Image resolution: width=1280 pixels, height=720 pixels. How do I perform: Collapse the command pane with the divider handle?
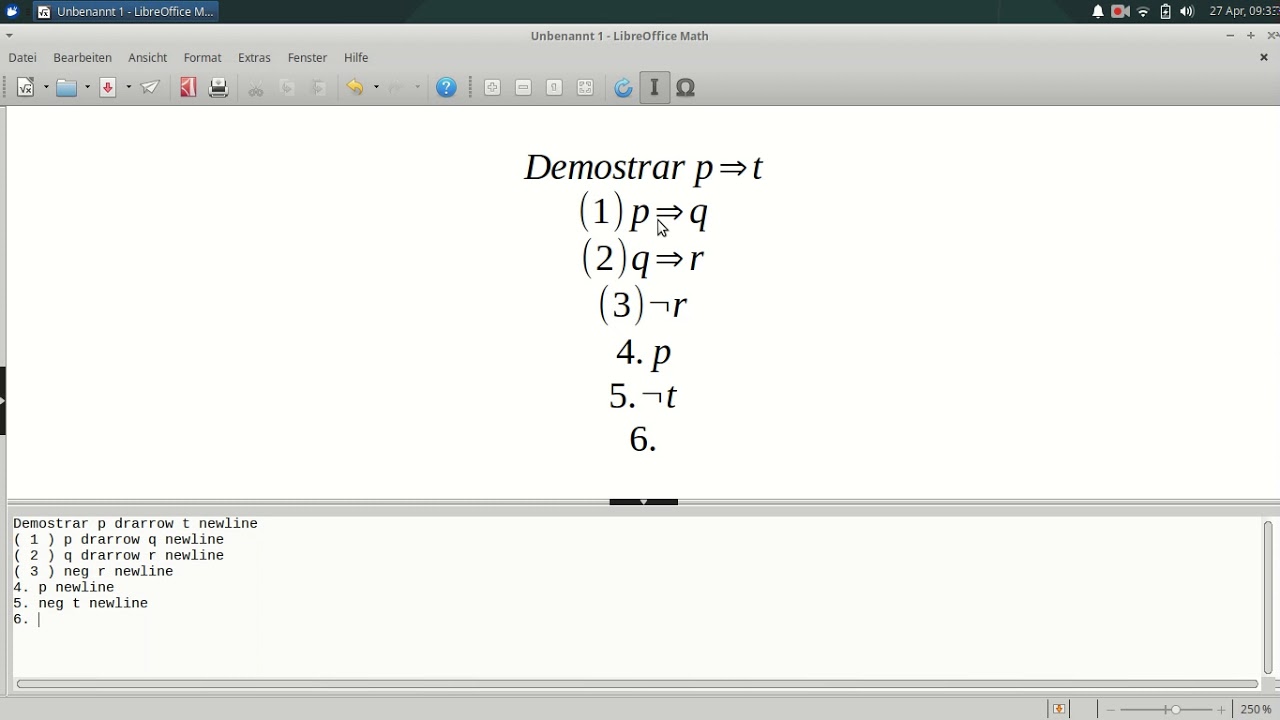click(644, 501)
